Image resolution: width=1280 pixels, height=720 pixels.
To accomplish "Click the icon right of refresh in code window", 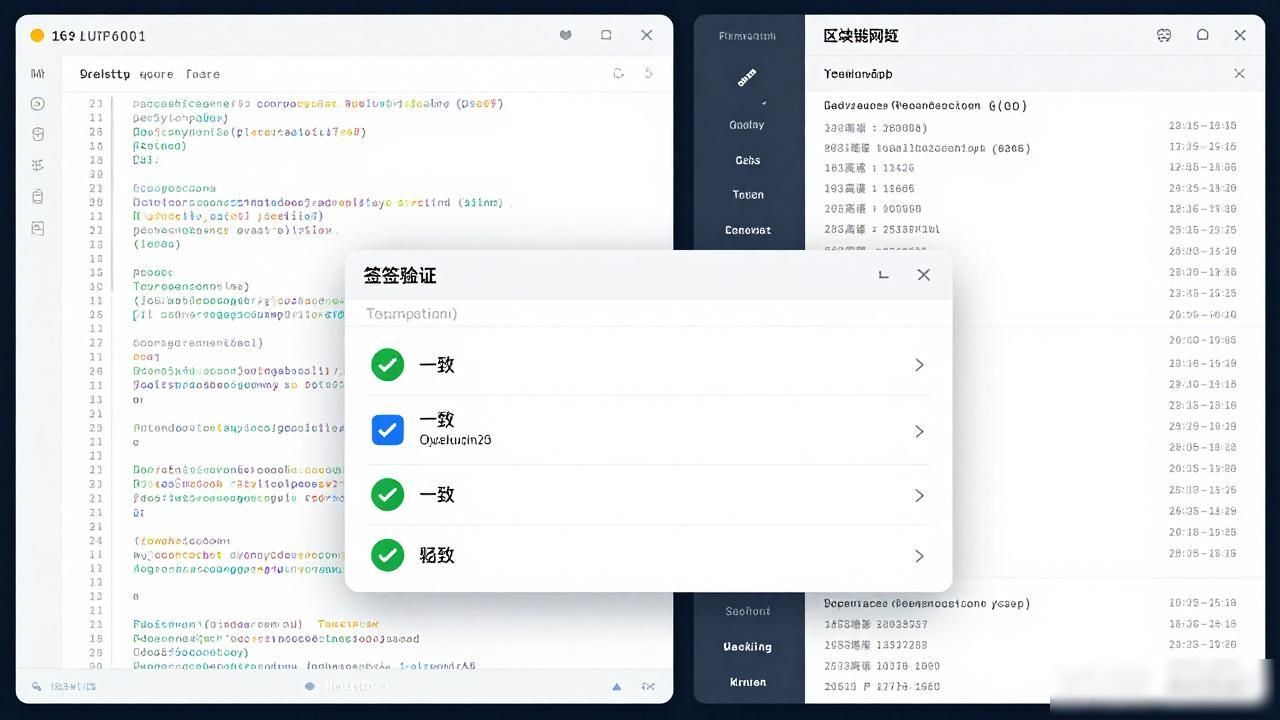I will (x=649, y=73).
